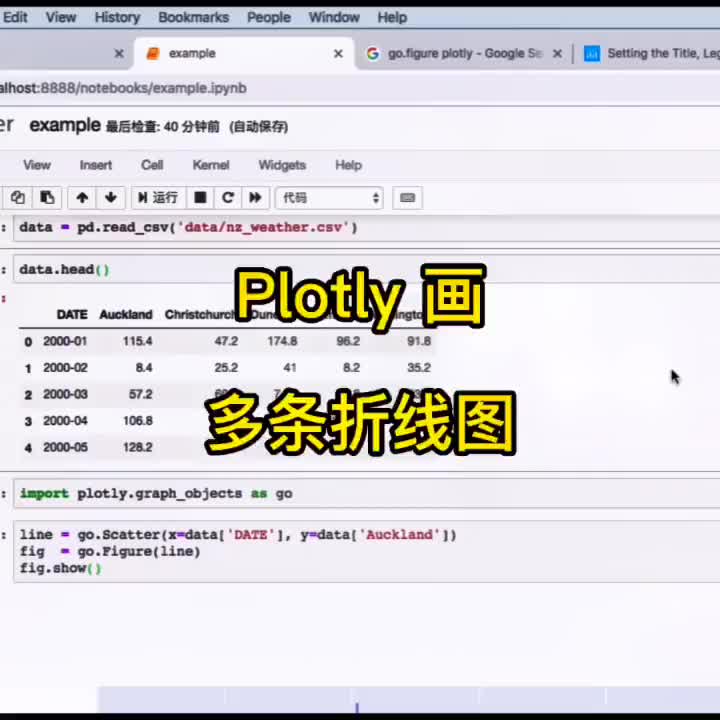Click the Google favicon on the search tab

[x=373, y=54]
